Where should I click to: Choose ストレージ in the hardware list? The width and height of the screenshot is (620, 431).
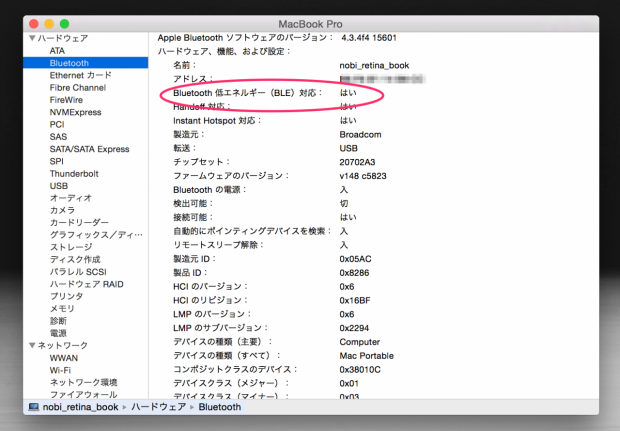[x=71, y=247]
